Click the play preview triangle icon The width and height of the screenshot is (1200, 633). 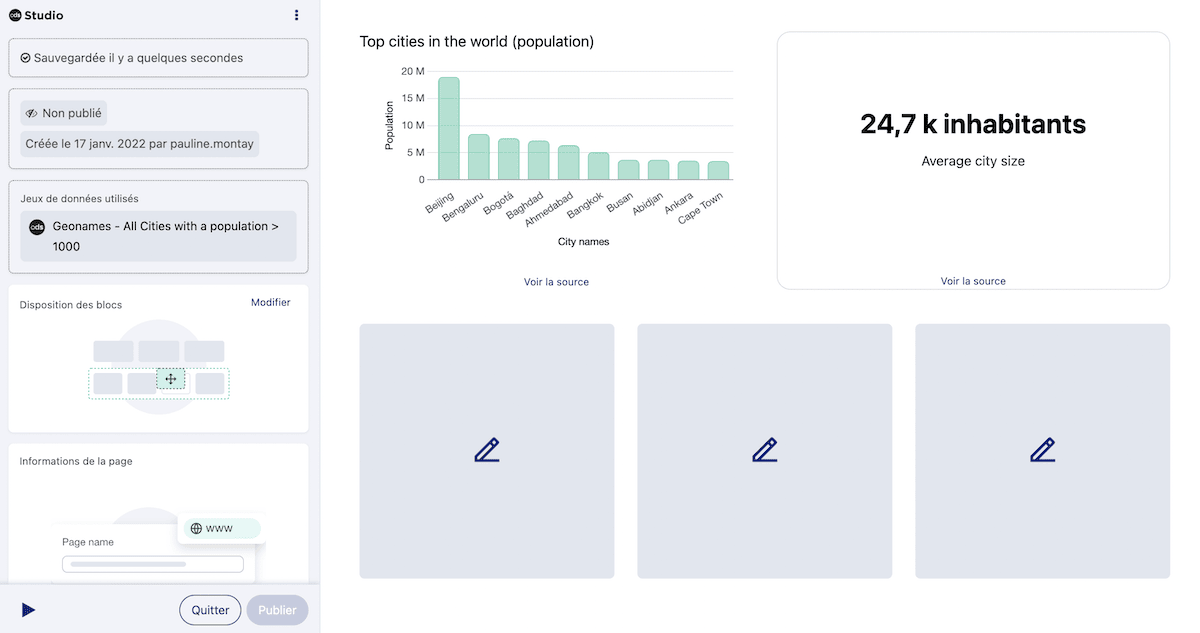click(x=28, y=610)
